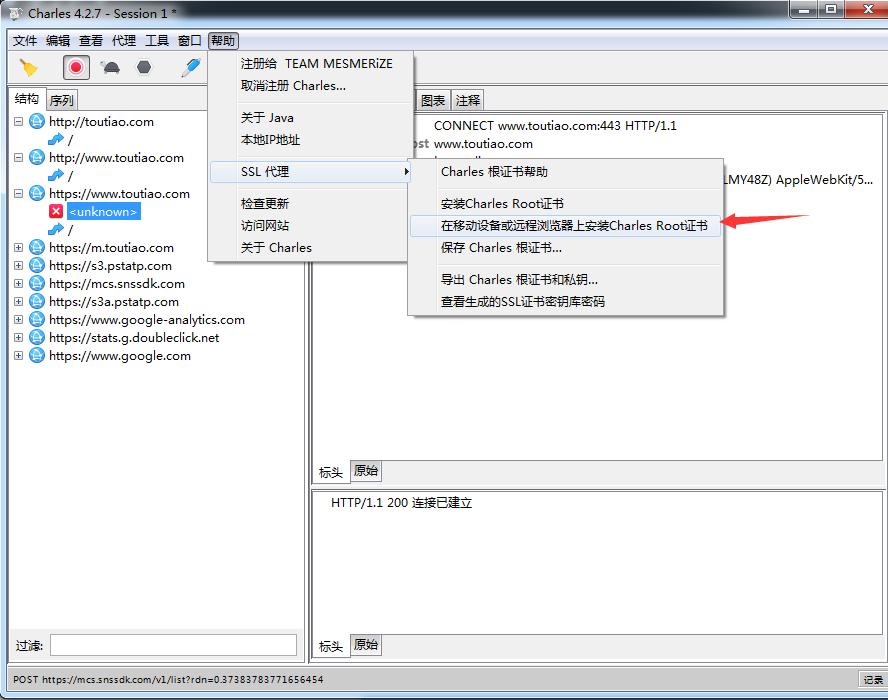Toggle the hexagon breakpoints icon
Screen dimensions: 888x700
tap(144, 67)
